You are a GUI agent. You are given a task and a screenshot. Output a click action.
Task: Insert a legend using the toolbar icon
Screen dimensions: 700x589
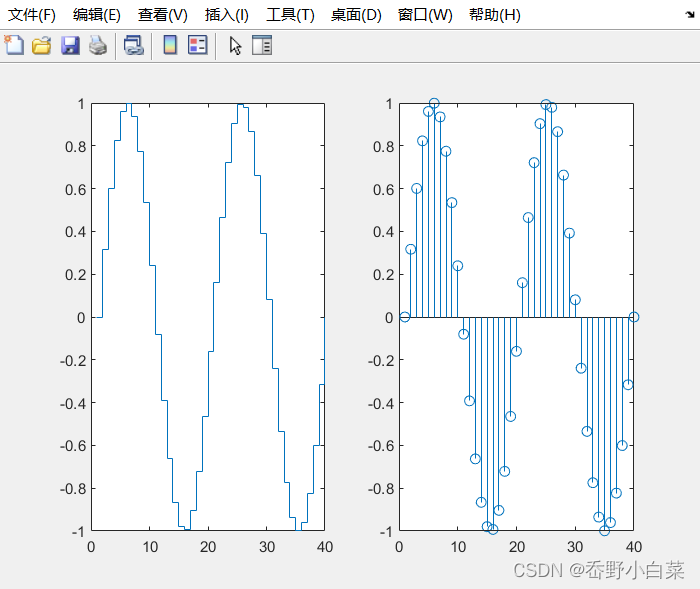coord(198,45)
